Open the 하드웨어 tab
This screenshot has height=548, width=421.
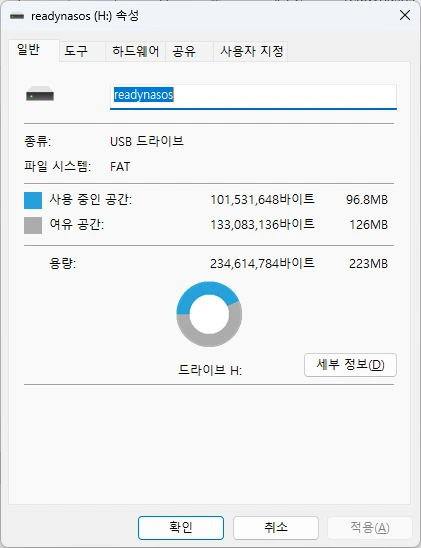(136, 51)
